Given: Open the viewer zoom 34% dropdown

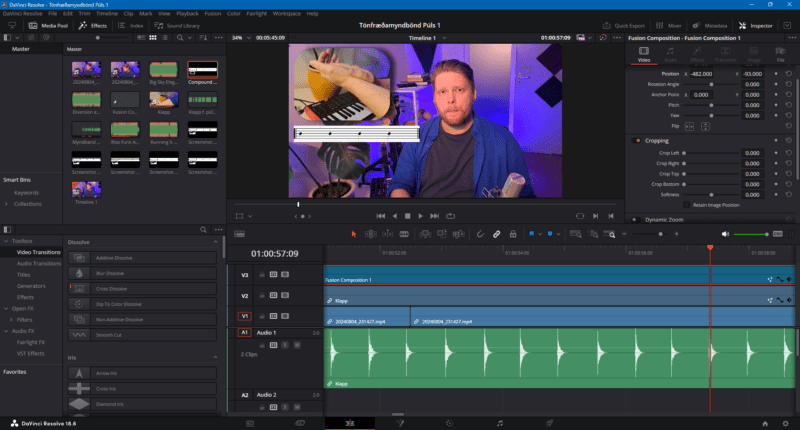Looking at the screenshot, I should coord(241,37).
